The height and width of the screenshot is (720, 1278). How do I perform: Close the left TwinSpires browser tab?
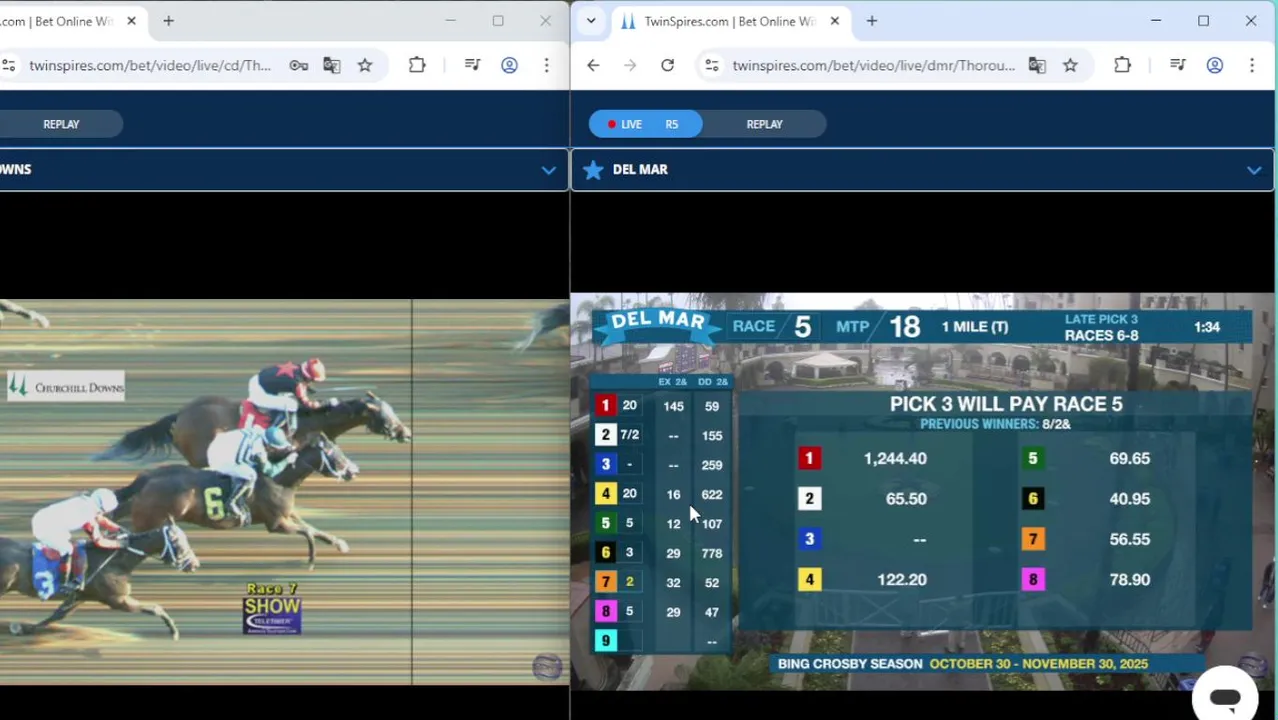coord(131,21)
